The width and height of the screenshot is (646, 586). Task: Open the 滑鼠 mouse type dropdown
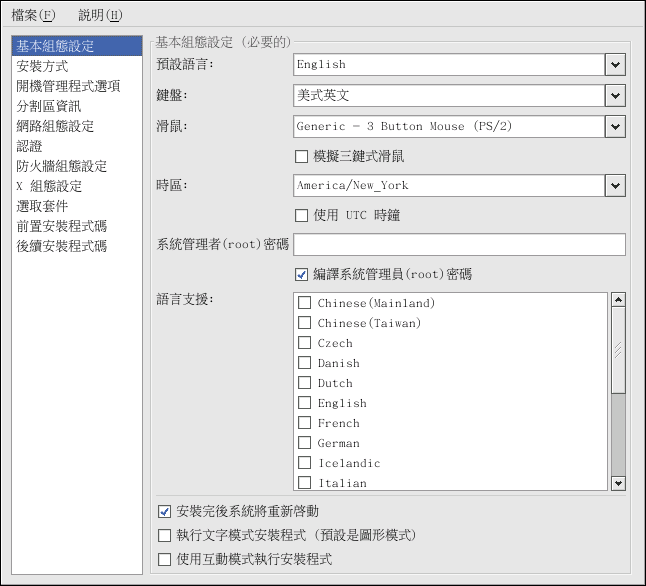[615, 127]
